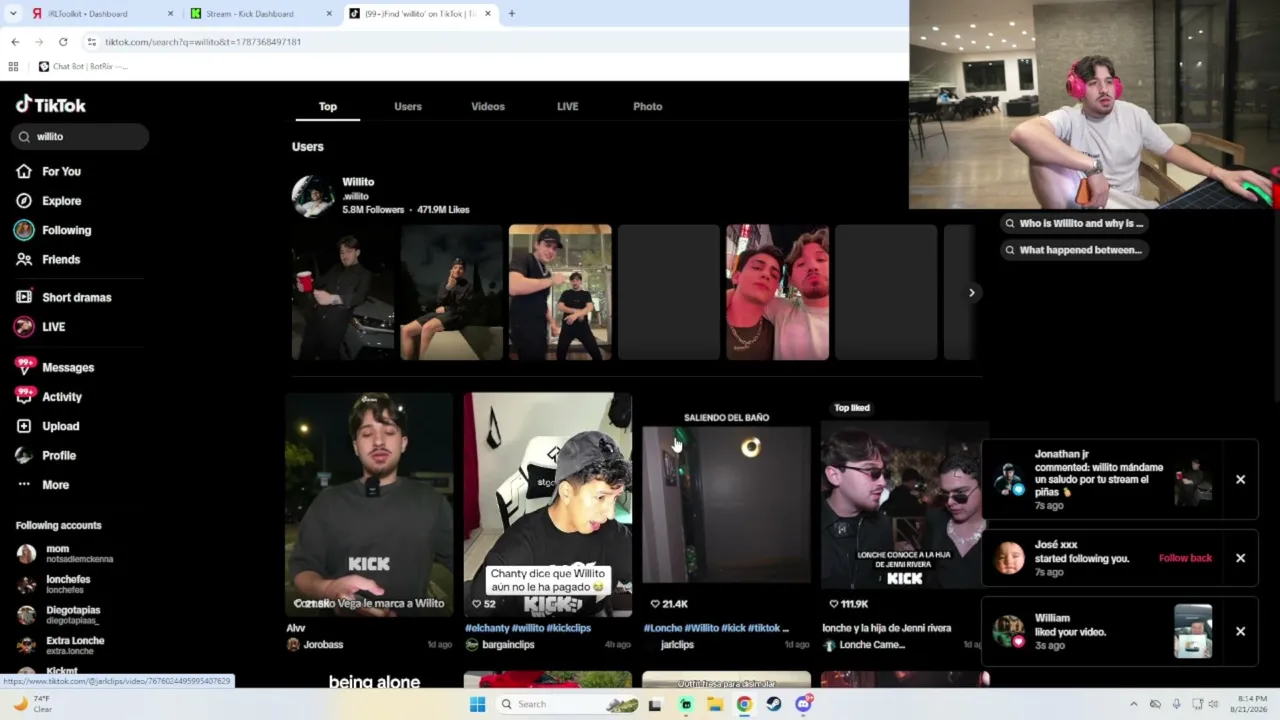Open Discord from the taskbar
This screenshot has height=720, width=1280.
click(803, 704)
